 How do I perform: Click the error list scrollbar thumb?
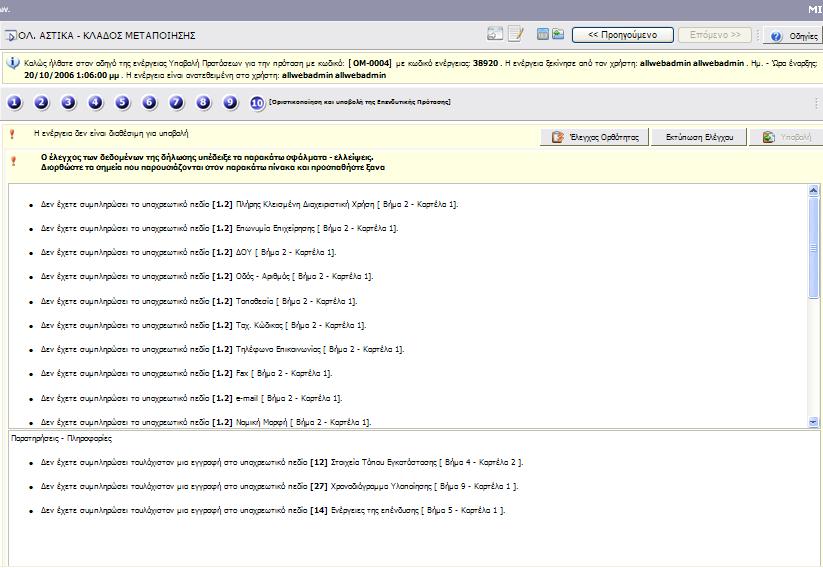coord(814,247)
